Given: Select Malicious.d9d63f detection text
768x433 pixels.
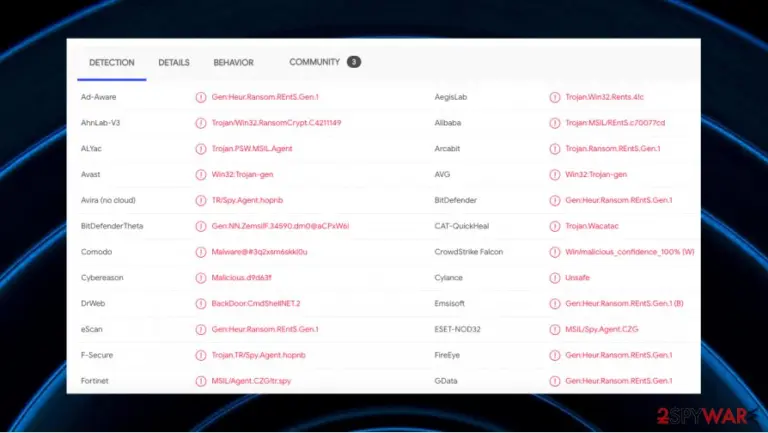Looking at the screenshot, I should coord(241,278).
